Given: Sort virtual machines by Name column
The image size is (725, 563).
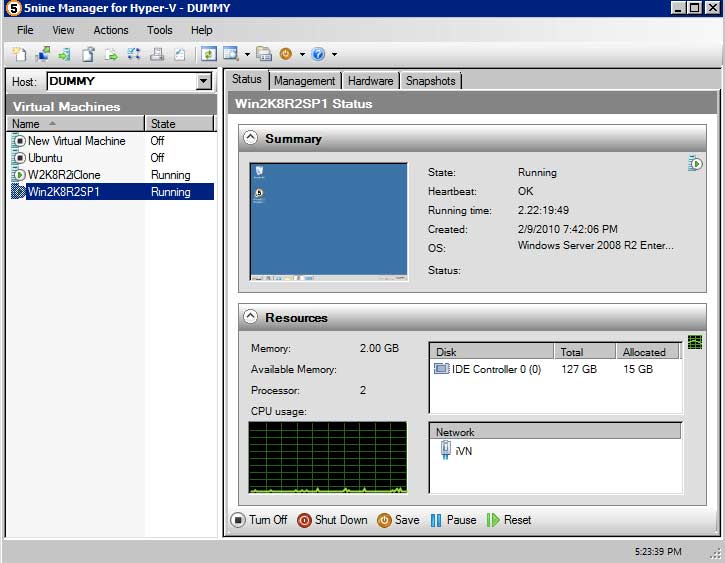Looking at the screenshot, I should tap(75, 124).
